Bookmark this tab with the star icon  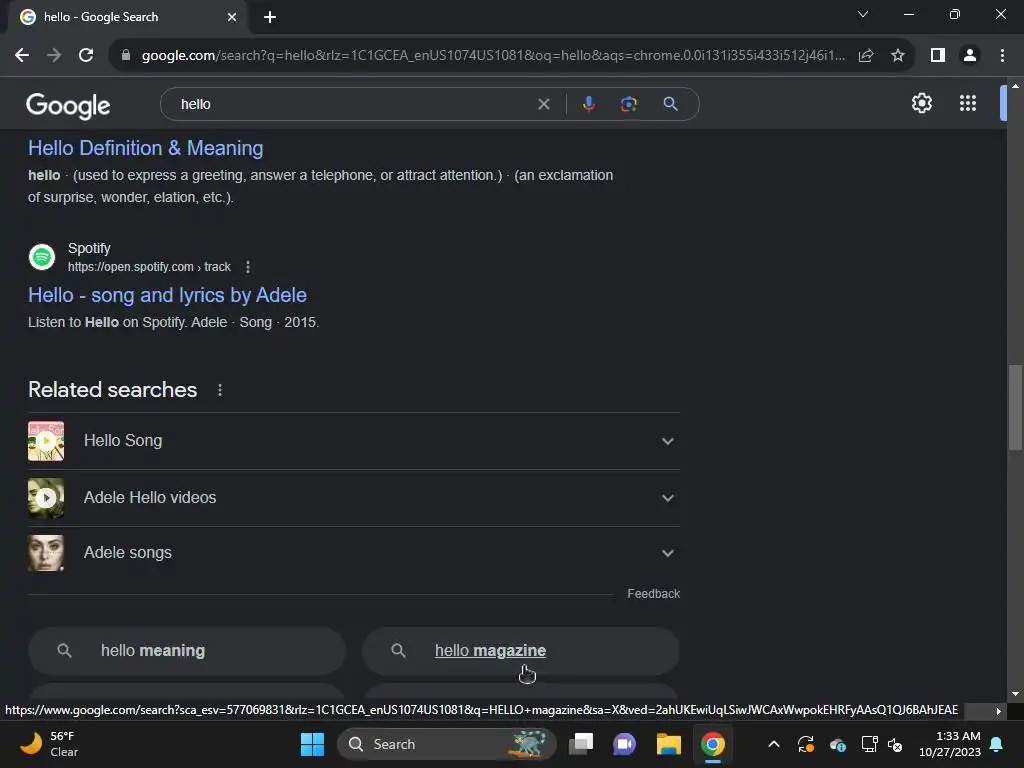(x=898, y=56)
